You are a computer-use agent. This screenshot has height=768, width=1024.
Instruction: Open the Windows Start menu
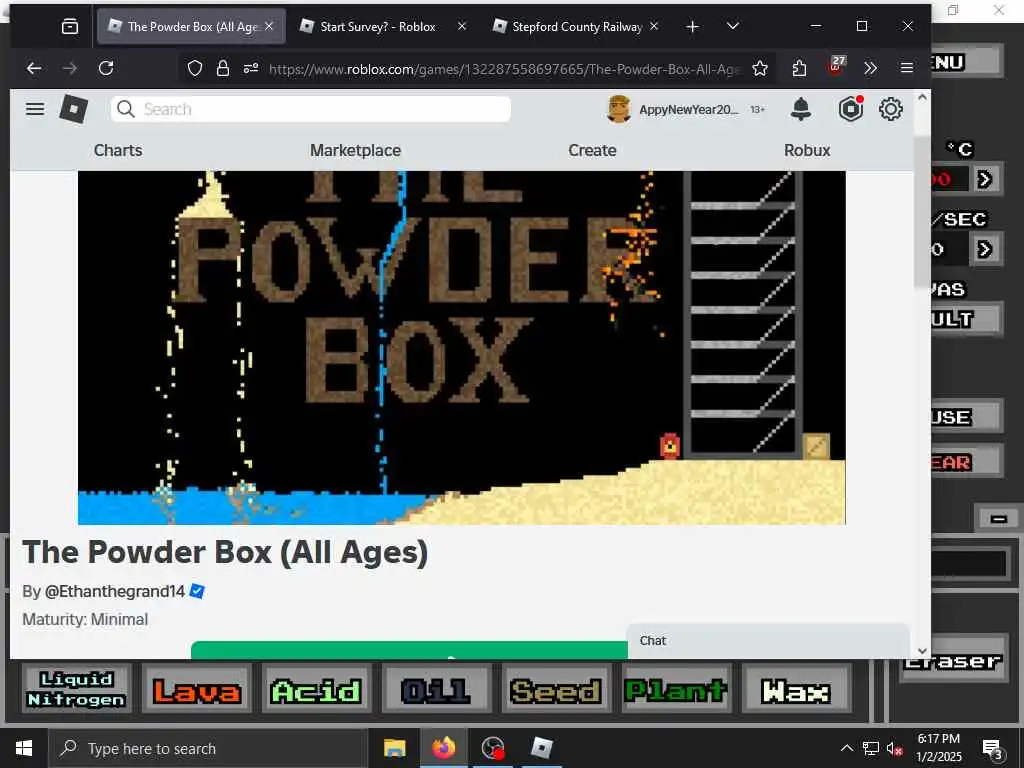[x=24, y=748]
